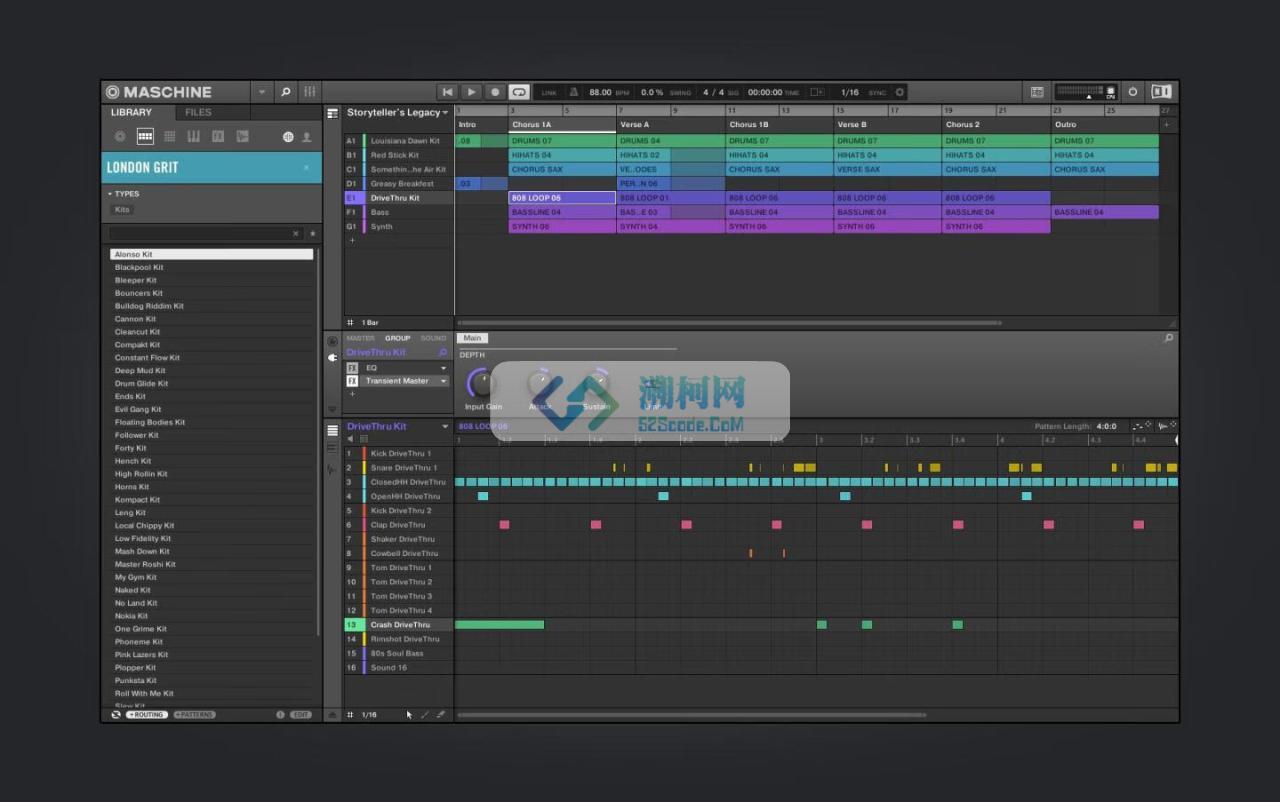Click the metronome icon in transport

[x=574, y=92]
